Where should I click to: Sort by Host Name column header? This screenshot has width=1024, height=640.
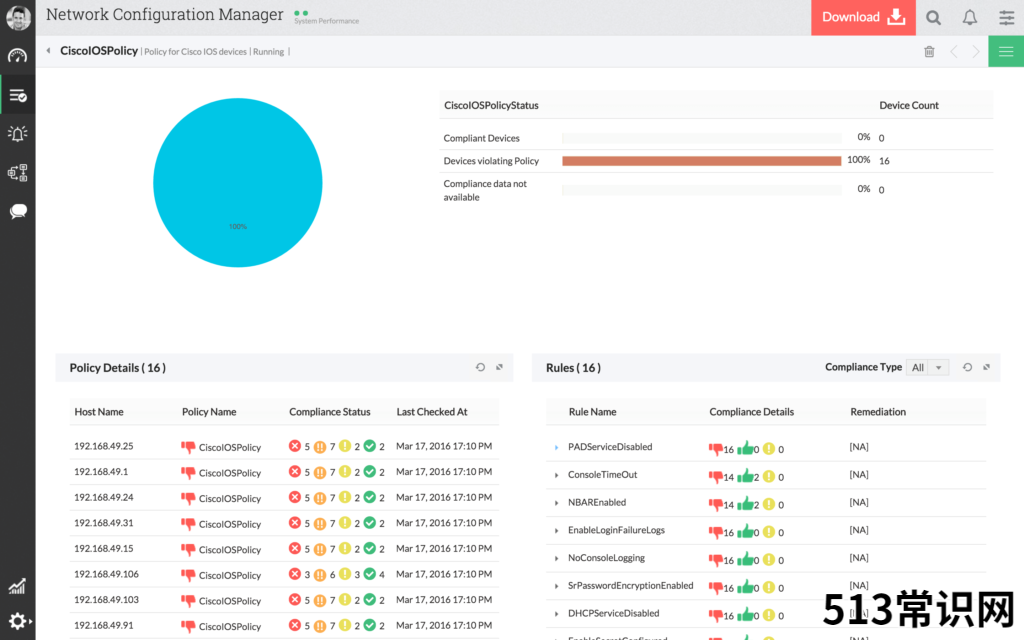[x=99, y=412]
